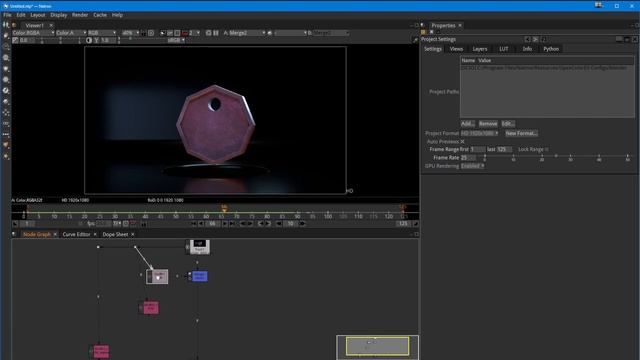Image resolution: width=640 pixels, height=360 pixels.
Task: Open the Edit menu
Action: 21,15
